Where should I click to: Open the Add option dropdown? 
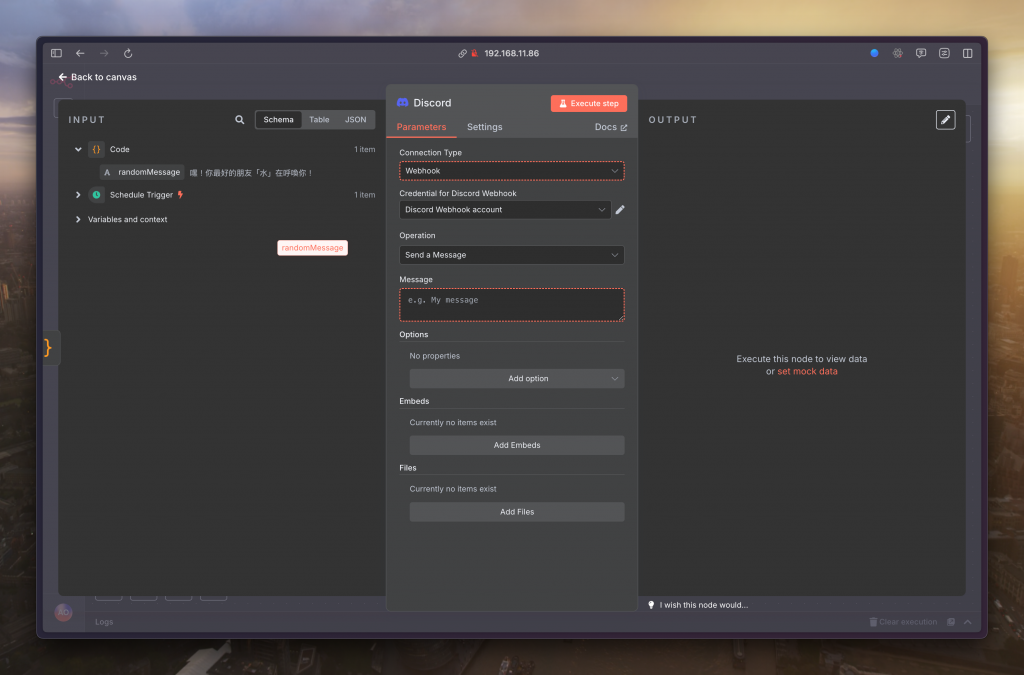tap(517, 379)
